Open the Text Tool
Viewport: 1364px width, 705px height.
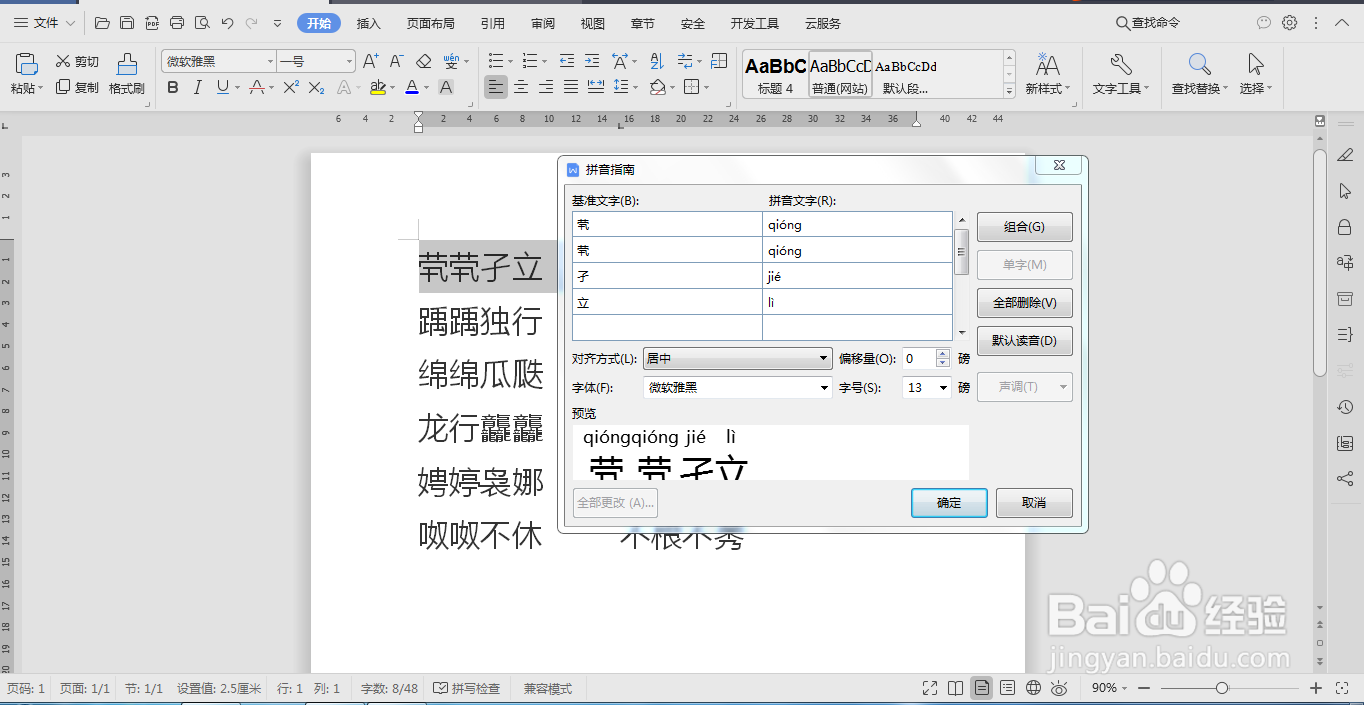tap(1120, 74)
